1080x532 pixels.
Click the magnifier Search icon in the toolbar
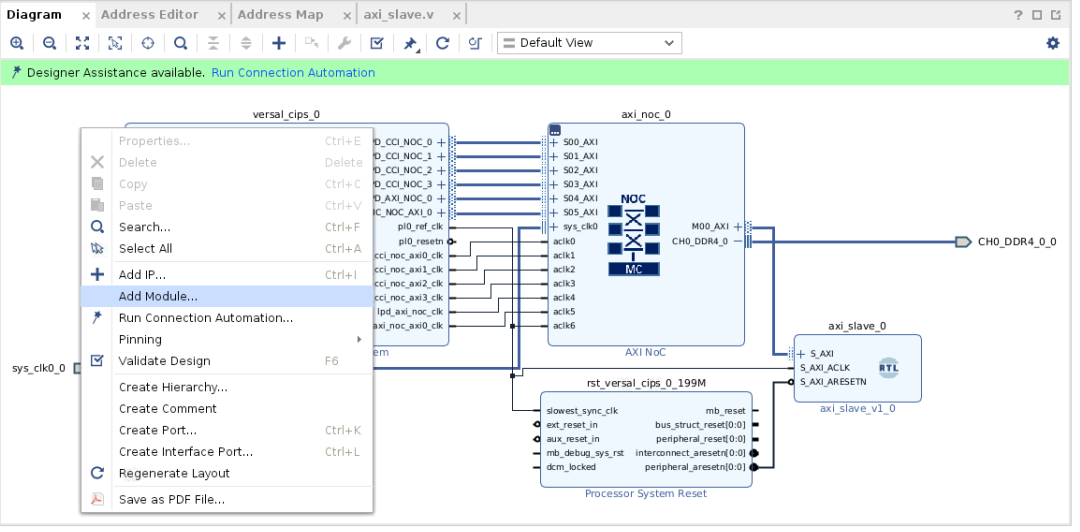(x=180, y=43)
